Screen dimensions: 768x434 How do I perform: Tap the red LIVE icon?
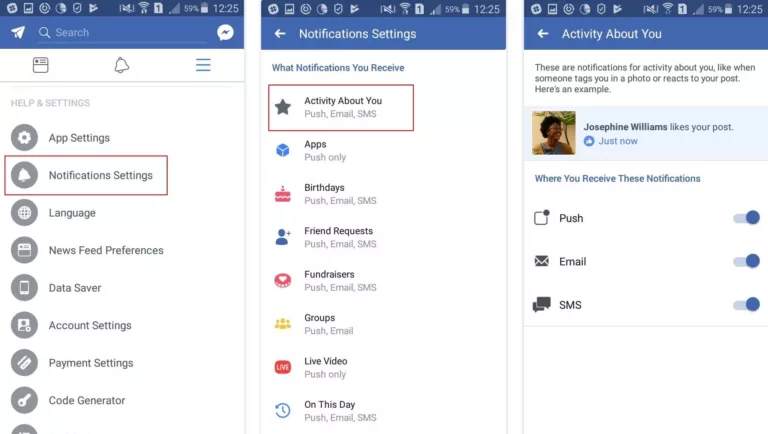[283, 367]
